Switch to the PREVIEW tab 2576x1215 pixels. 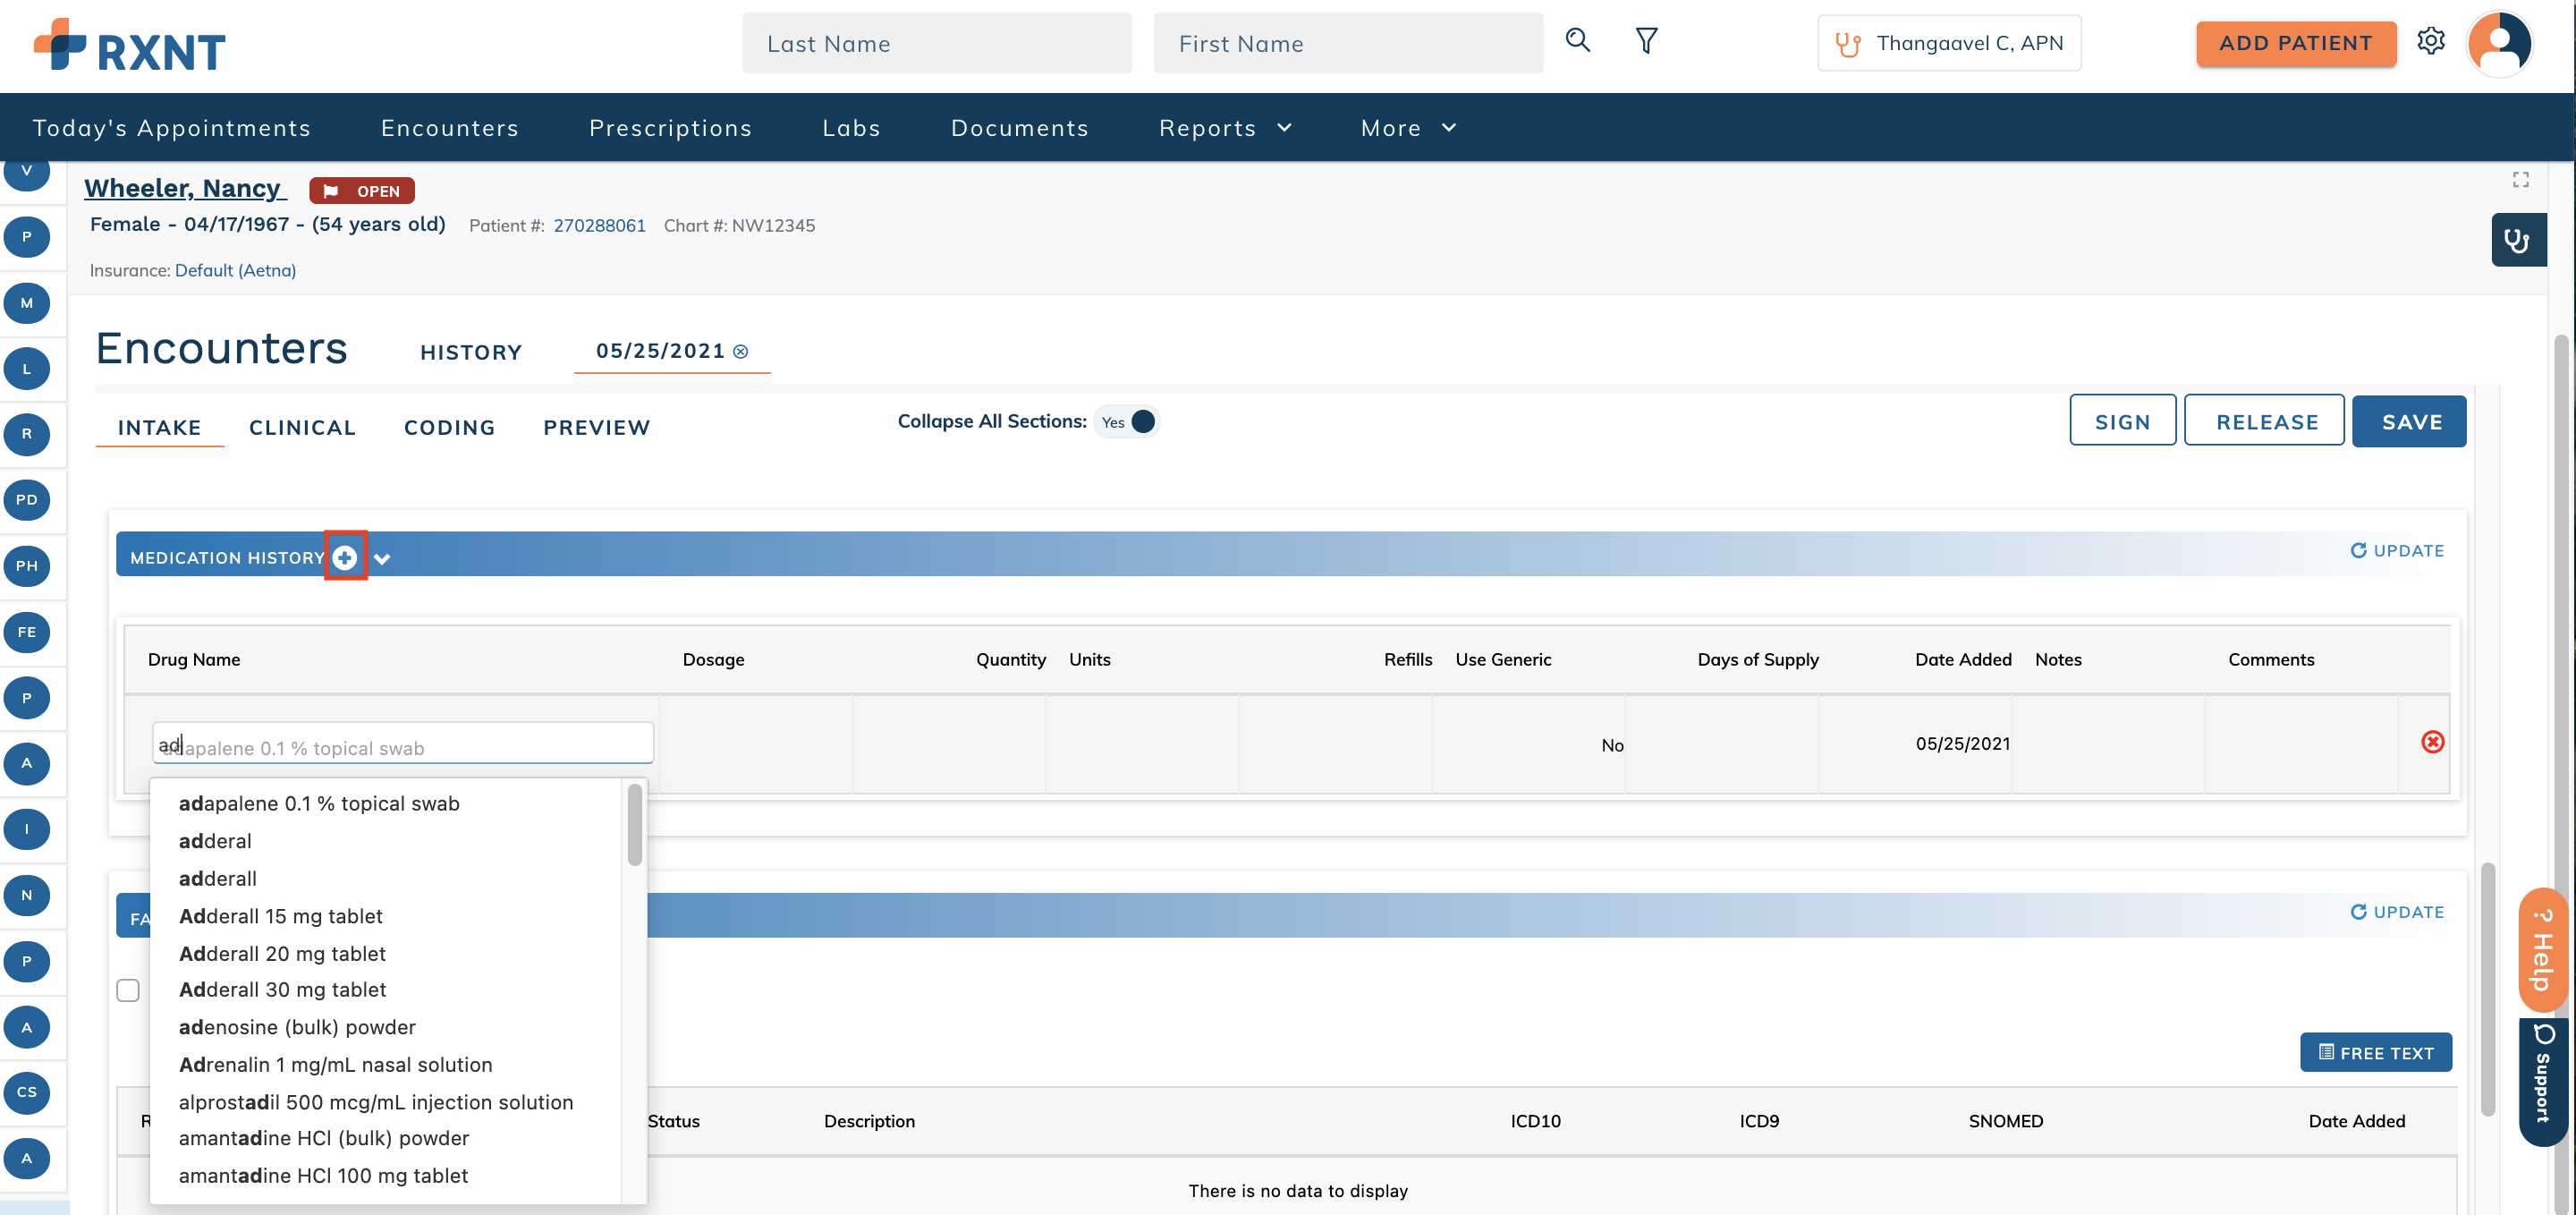click(597, 428)
